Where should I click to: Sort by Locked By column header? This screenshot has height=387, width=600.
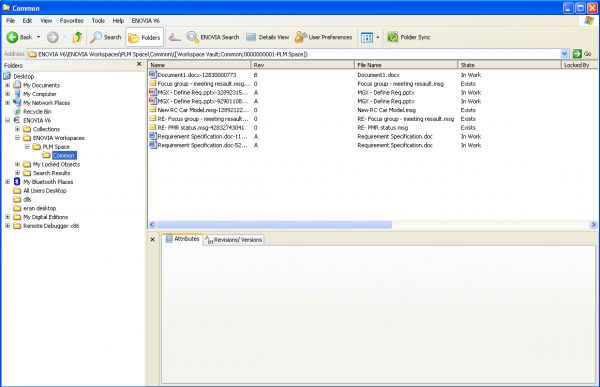click(x=579, y=65)
